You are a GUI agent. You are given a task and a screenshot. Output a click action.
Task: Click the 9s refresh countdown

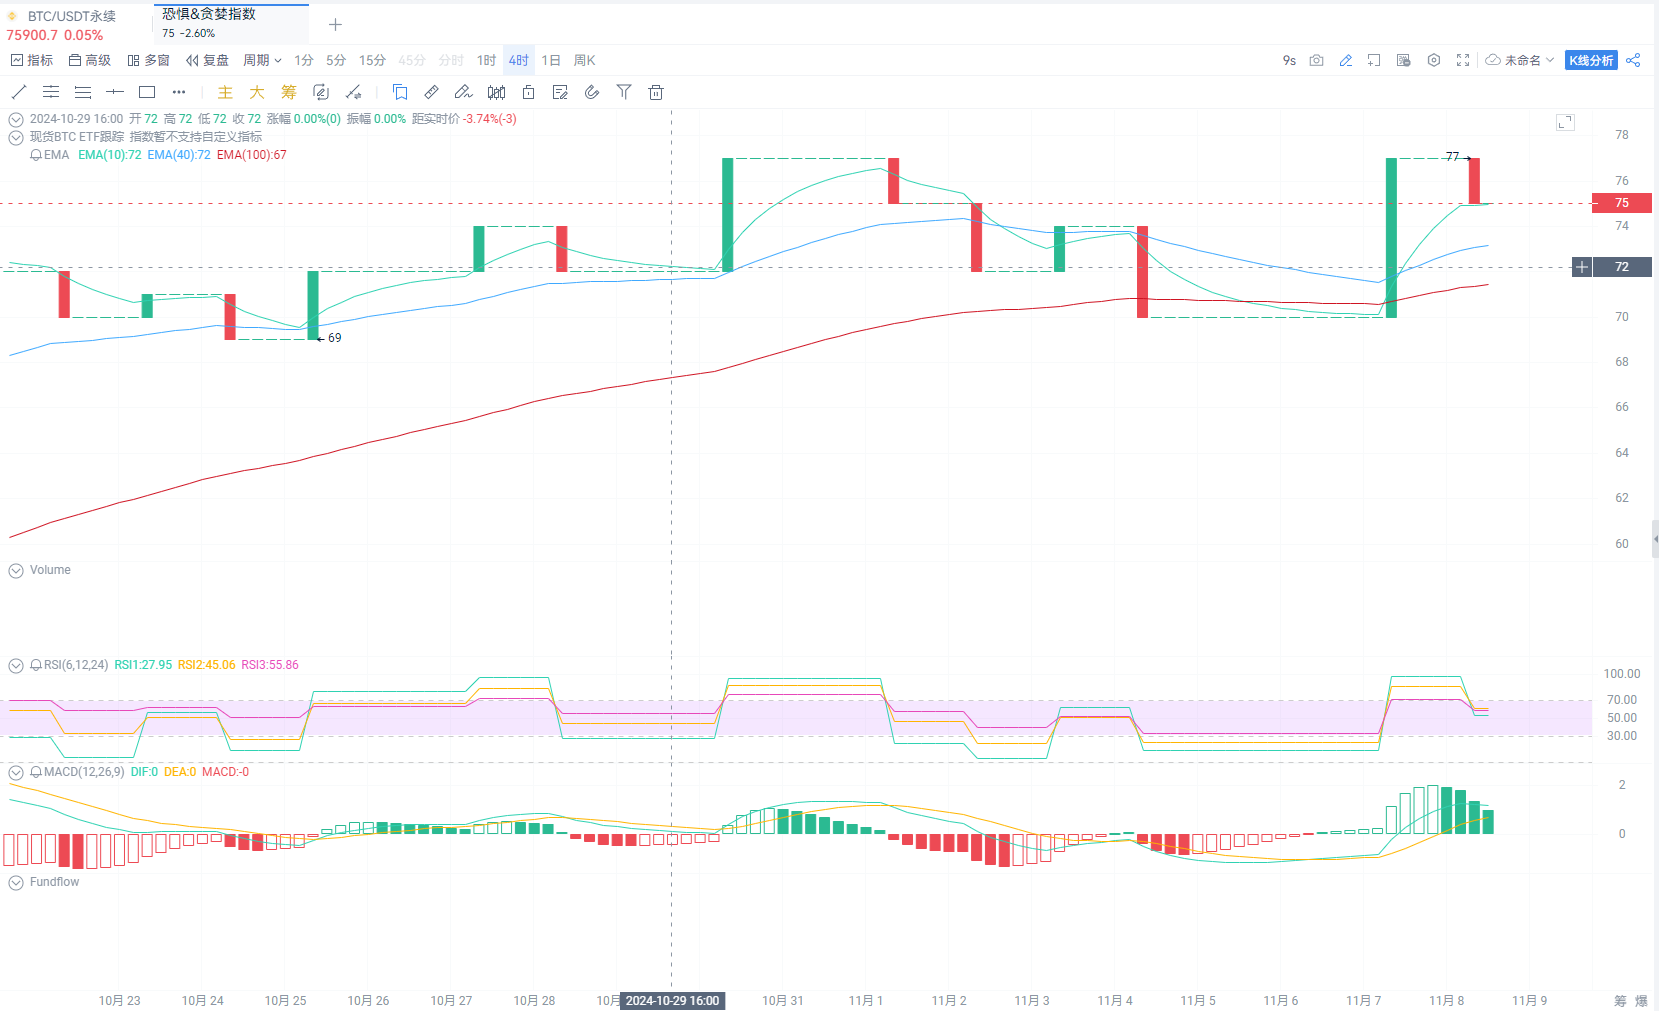click(1289, 60)
